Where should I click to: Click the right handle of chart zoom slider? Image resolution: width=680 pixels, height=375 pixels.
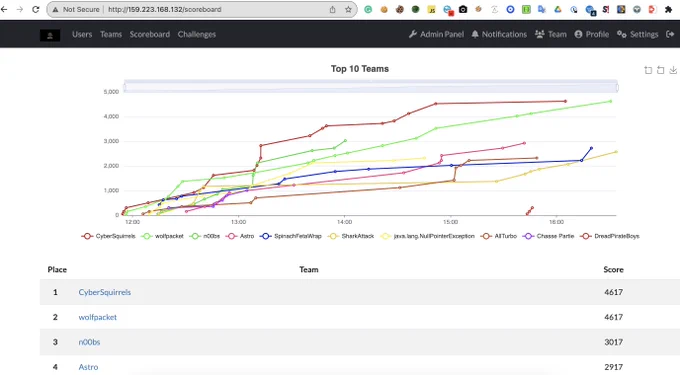coord(617,88)
